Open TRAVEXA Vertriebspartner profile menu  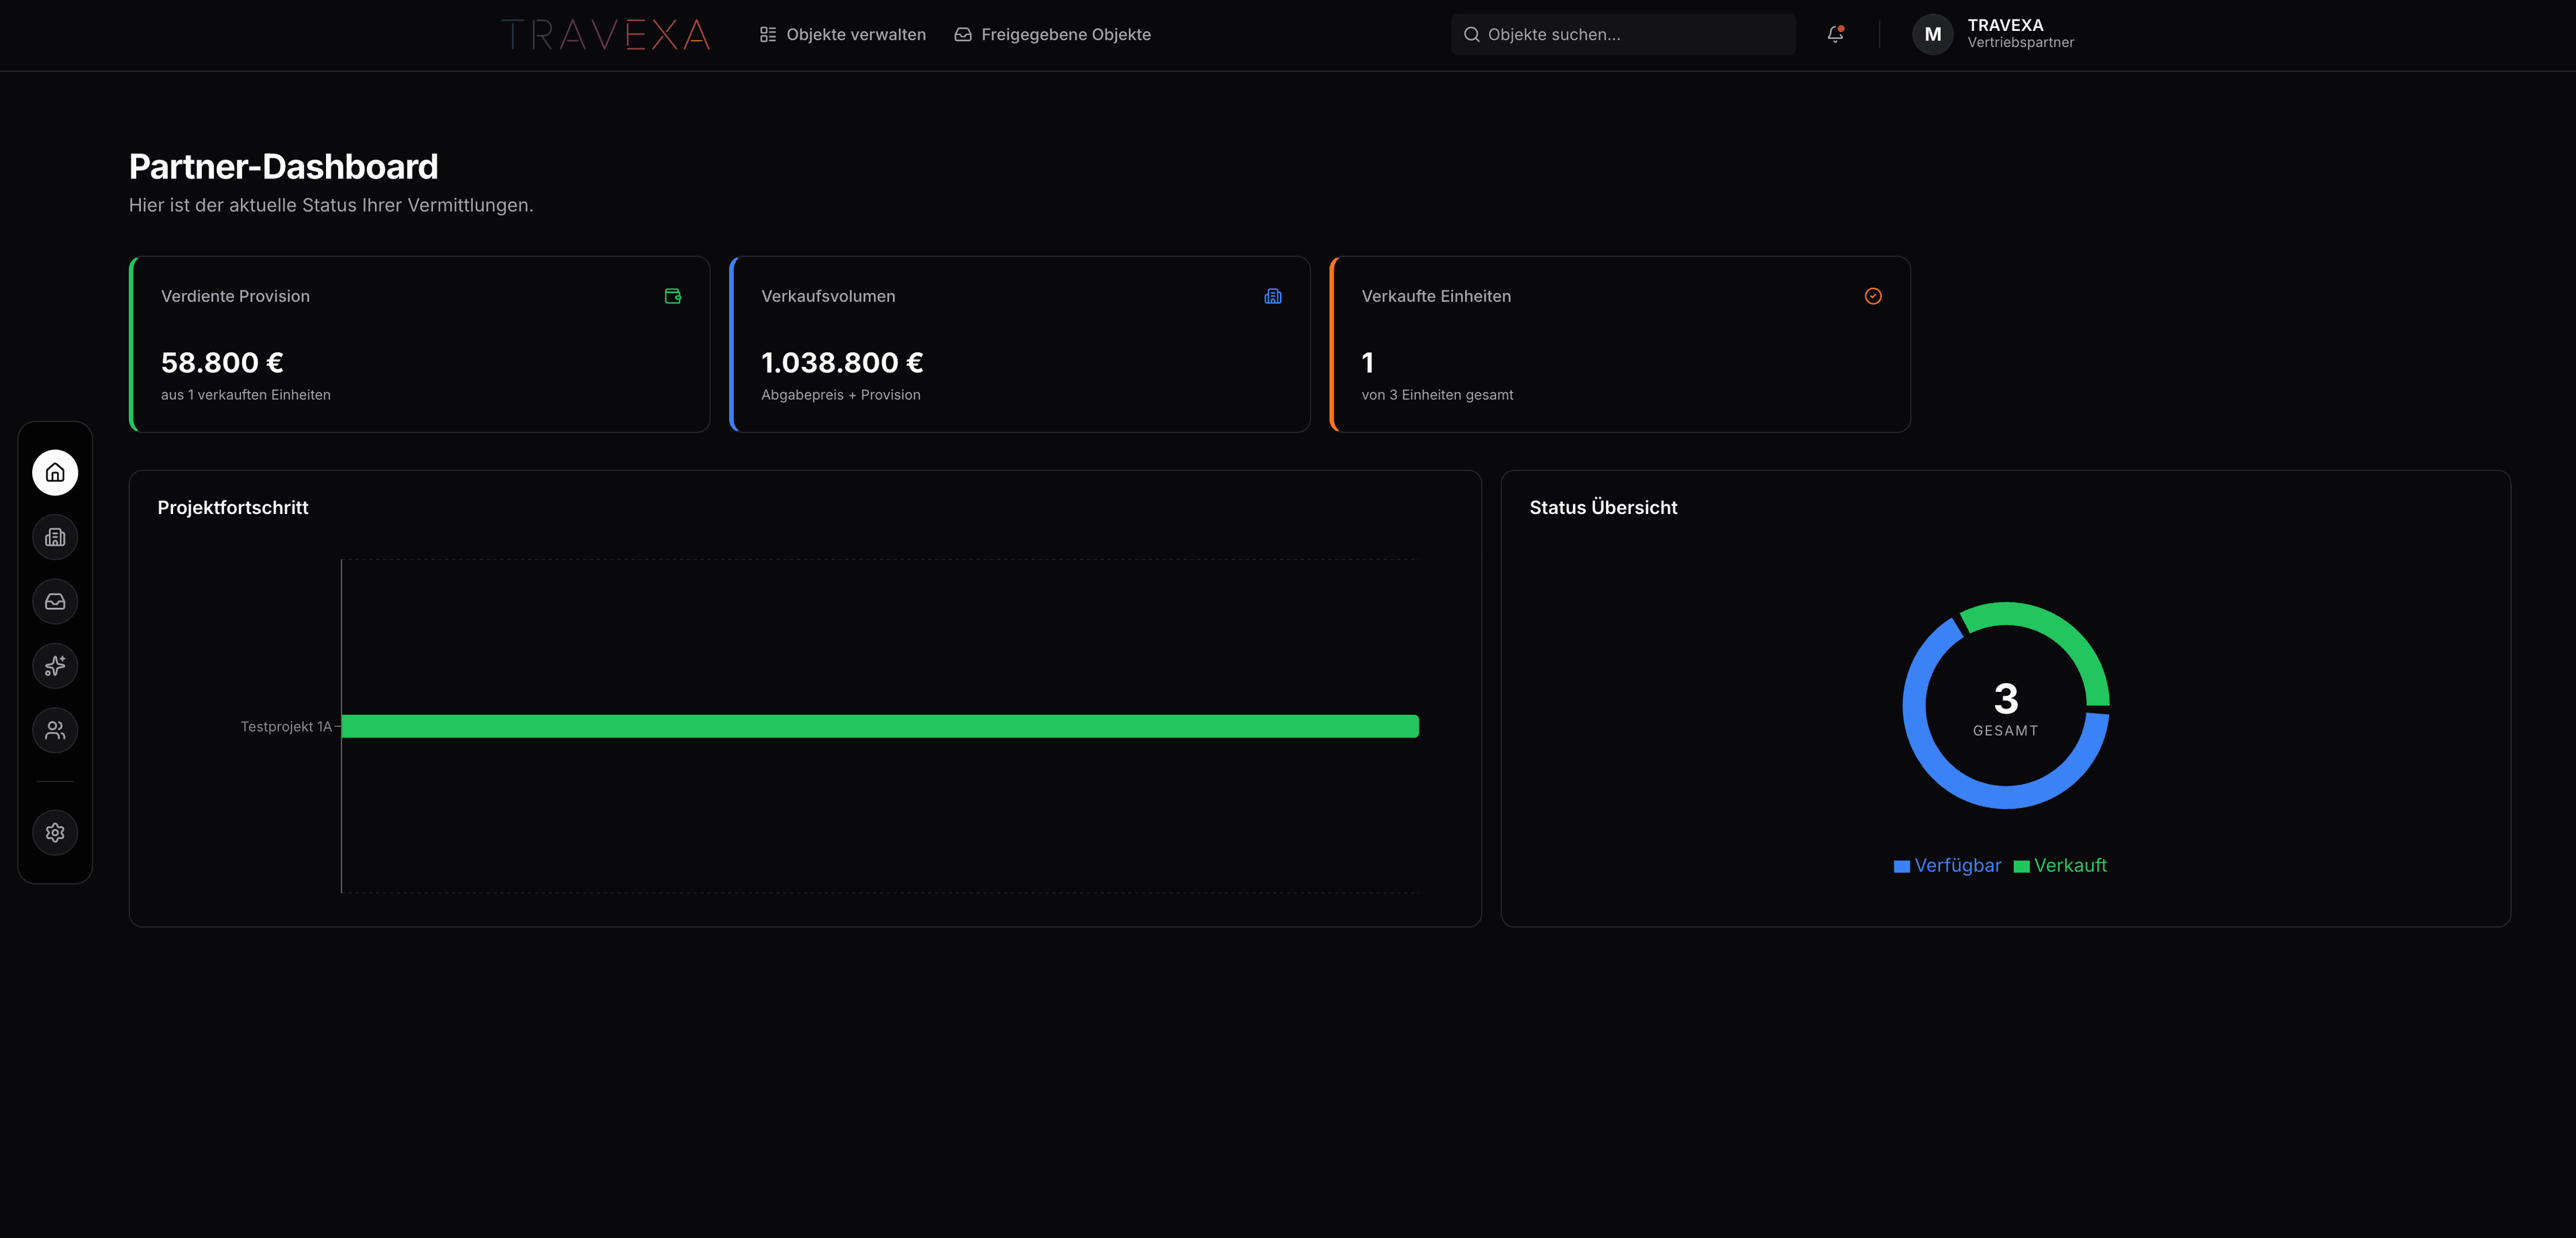click(x=2020, y=34)
